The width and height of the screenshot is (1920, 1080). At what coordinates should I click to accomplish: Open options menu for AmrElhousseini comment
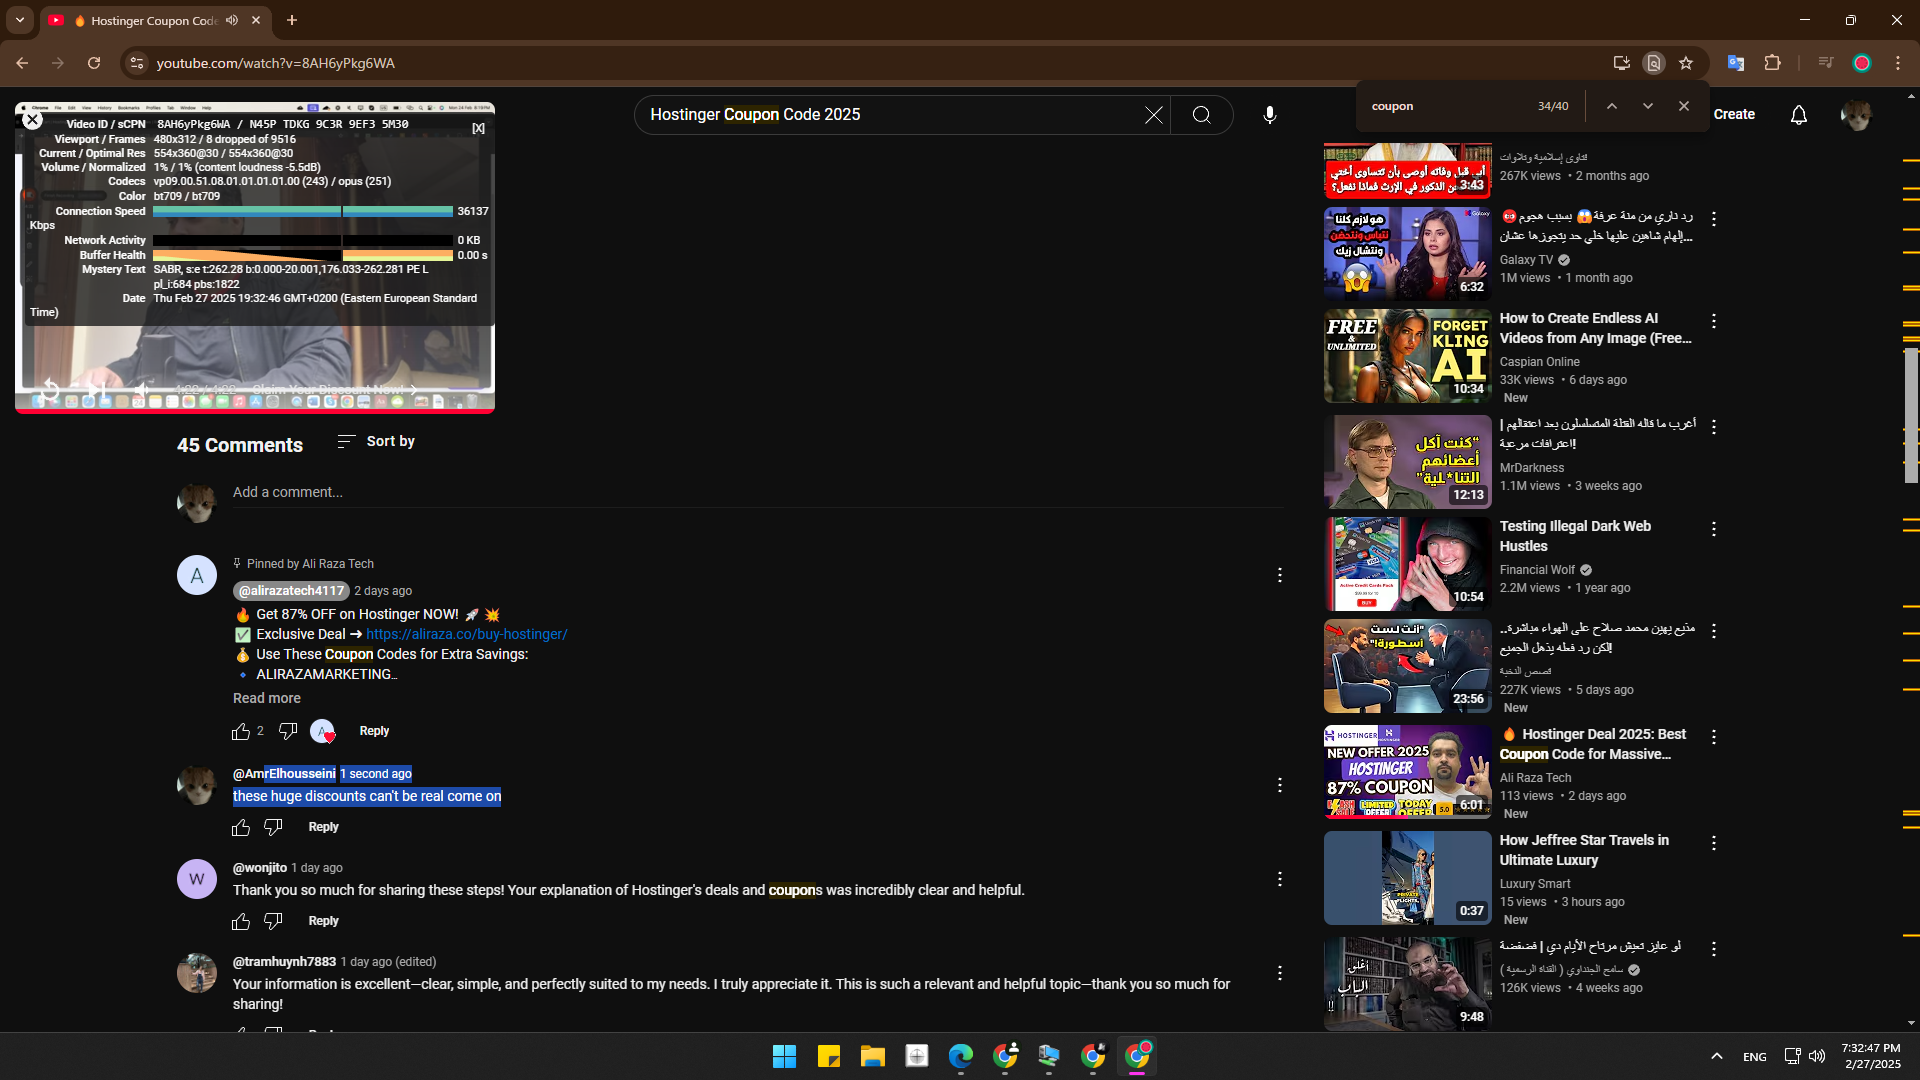pos(1279,785)
